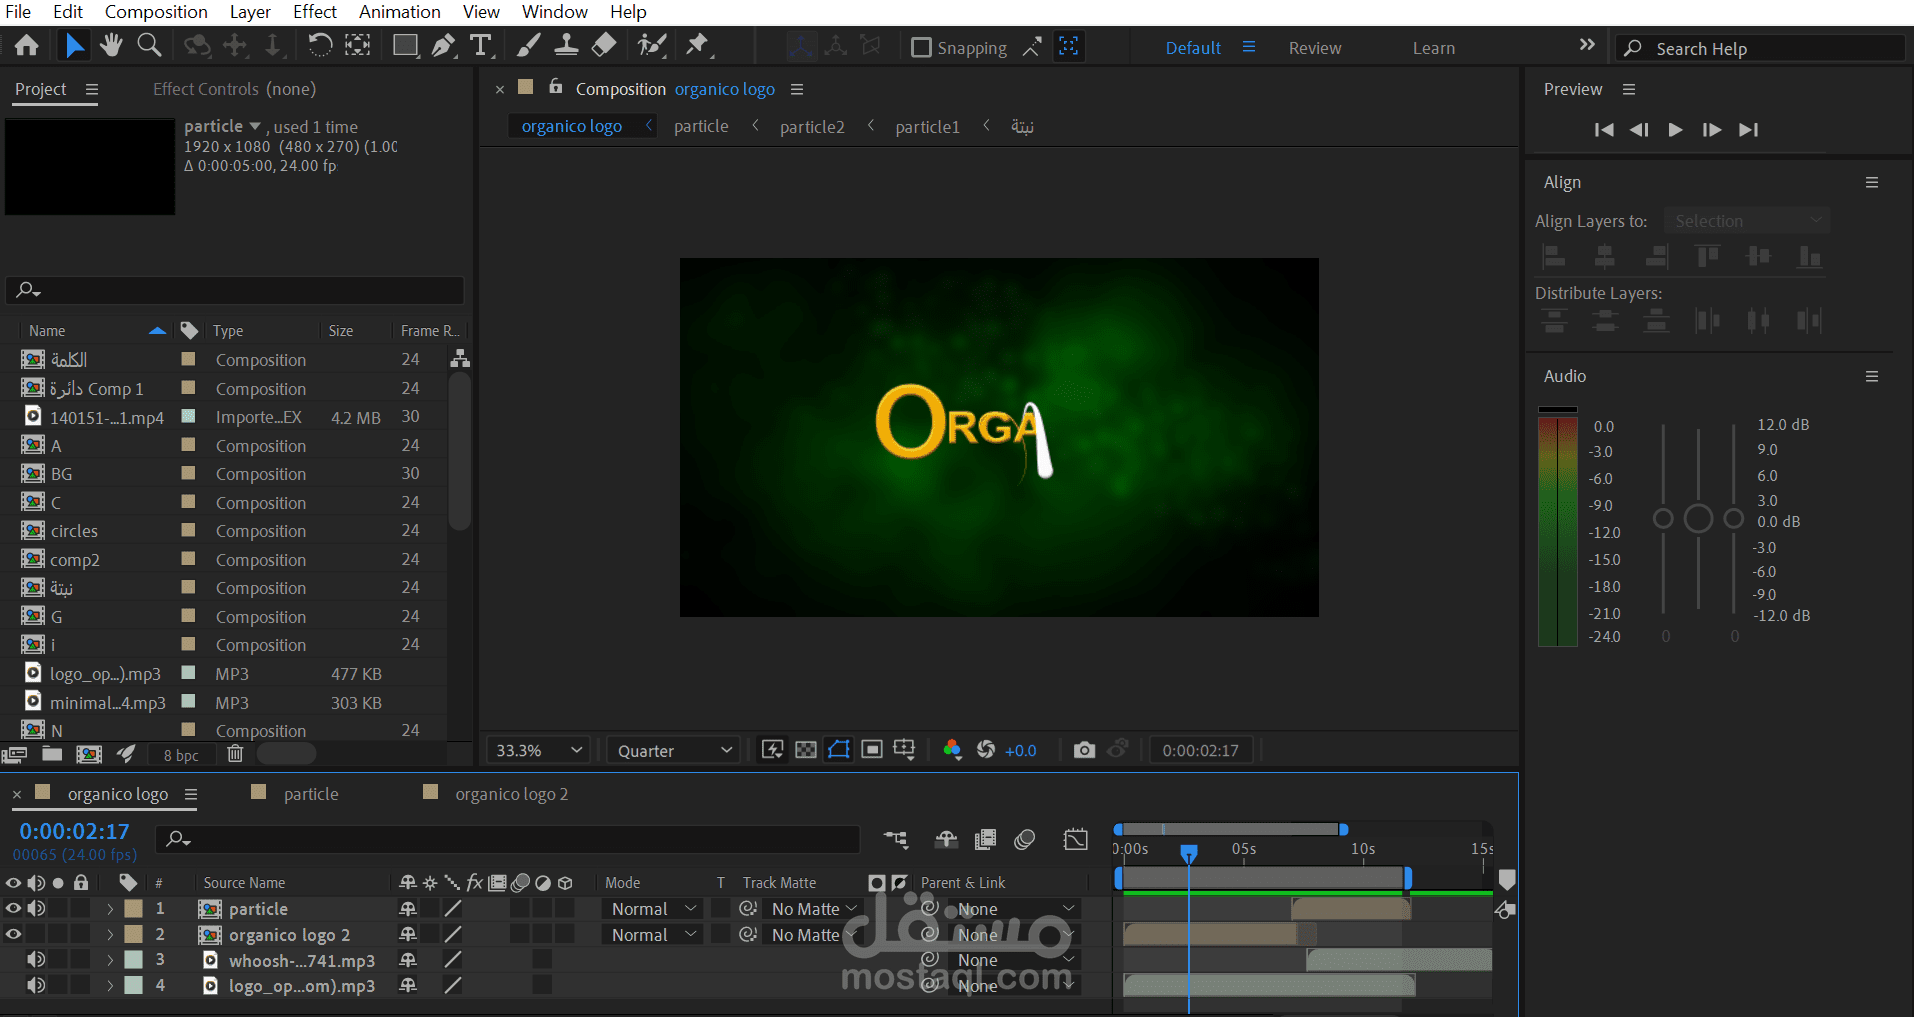Select the Horizontal Type tool
The image size is (1914, 1017).
(x=481, y=46)
